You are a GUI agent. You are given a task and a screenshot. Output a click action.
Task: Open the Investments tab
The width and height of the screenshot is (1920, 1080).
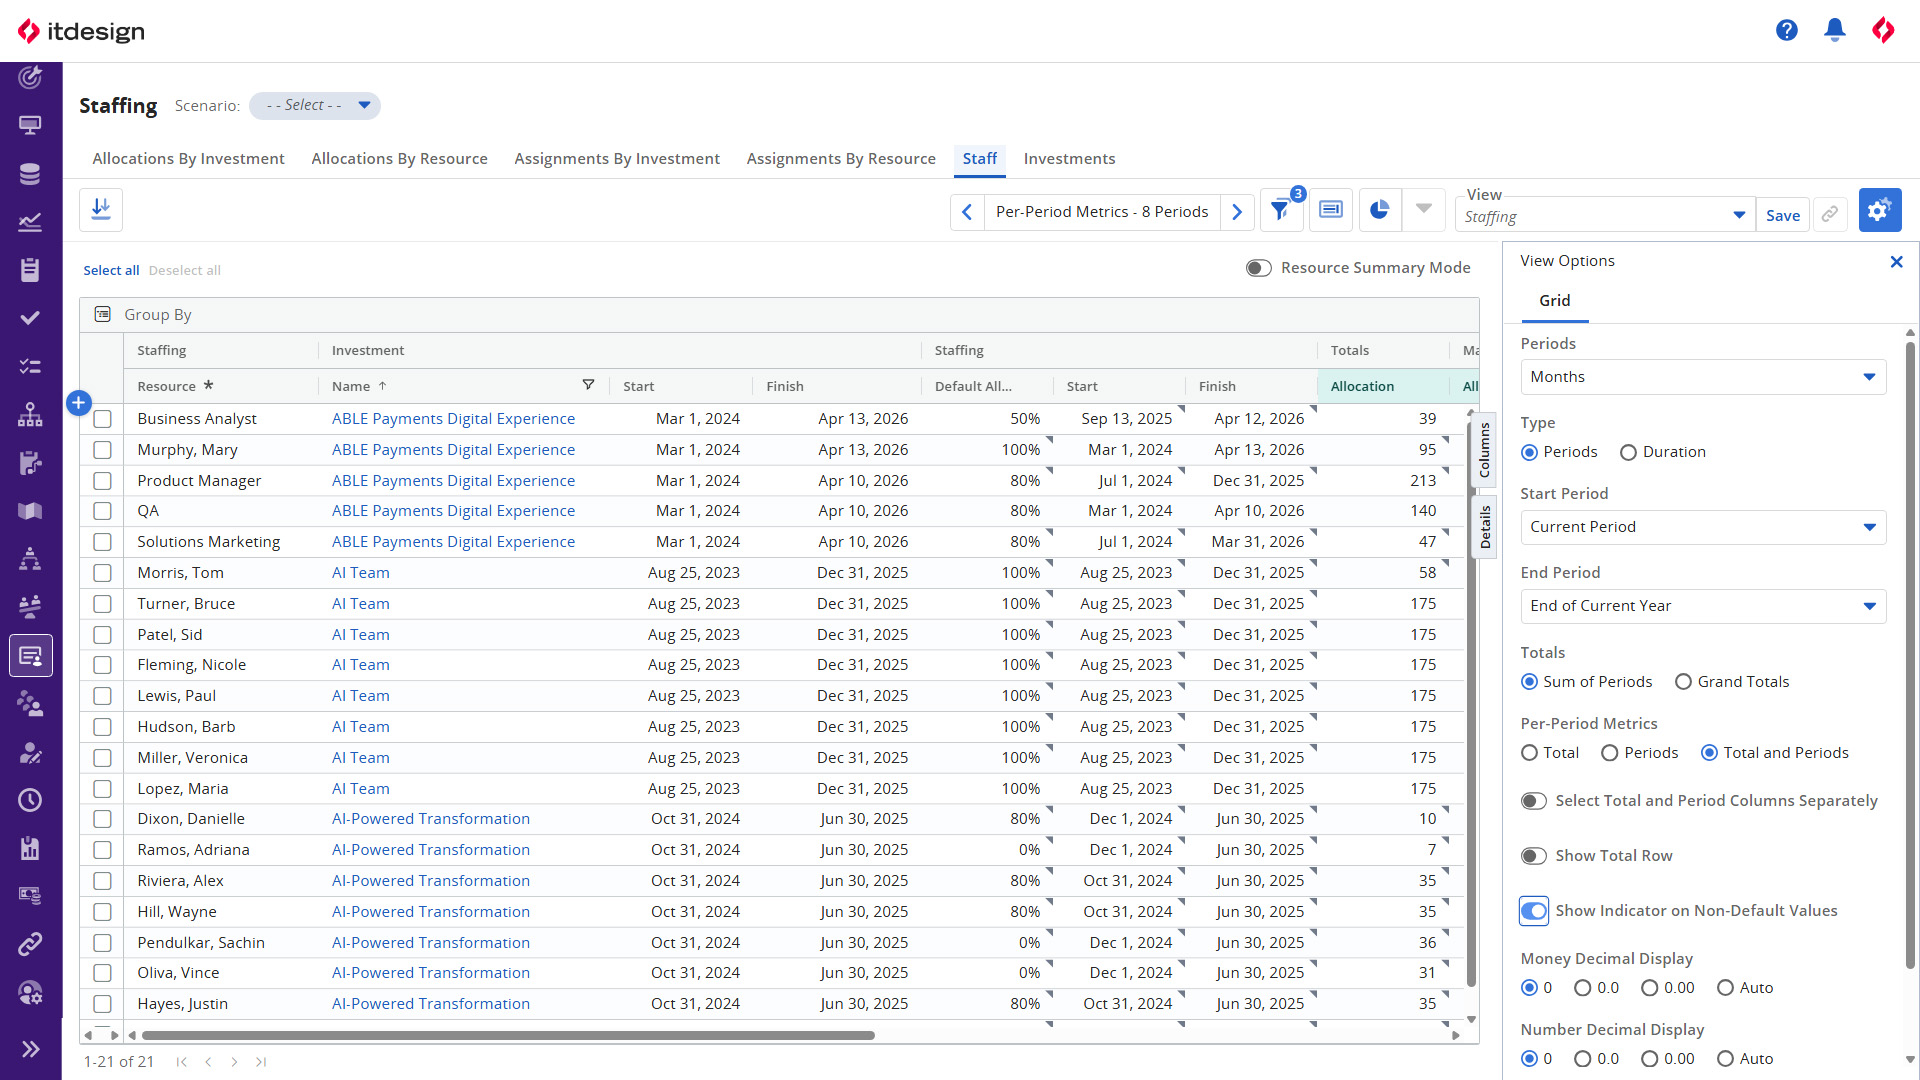[1069, 159]
